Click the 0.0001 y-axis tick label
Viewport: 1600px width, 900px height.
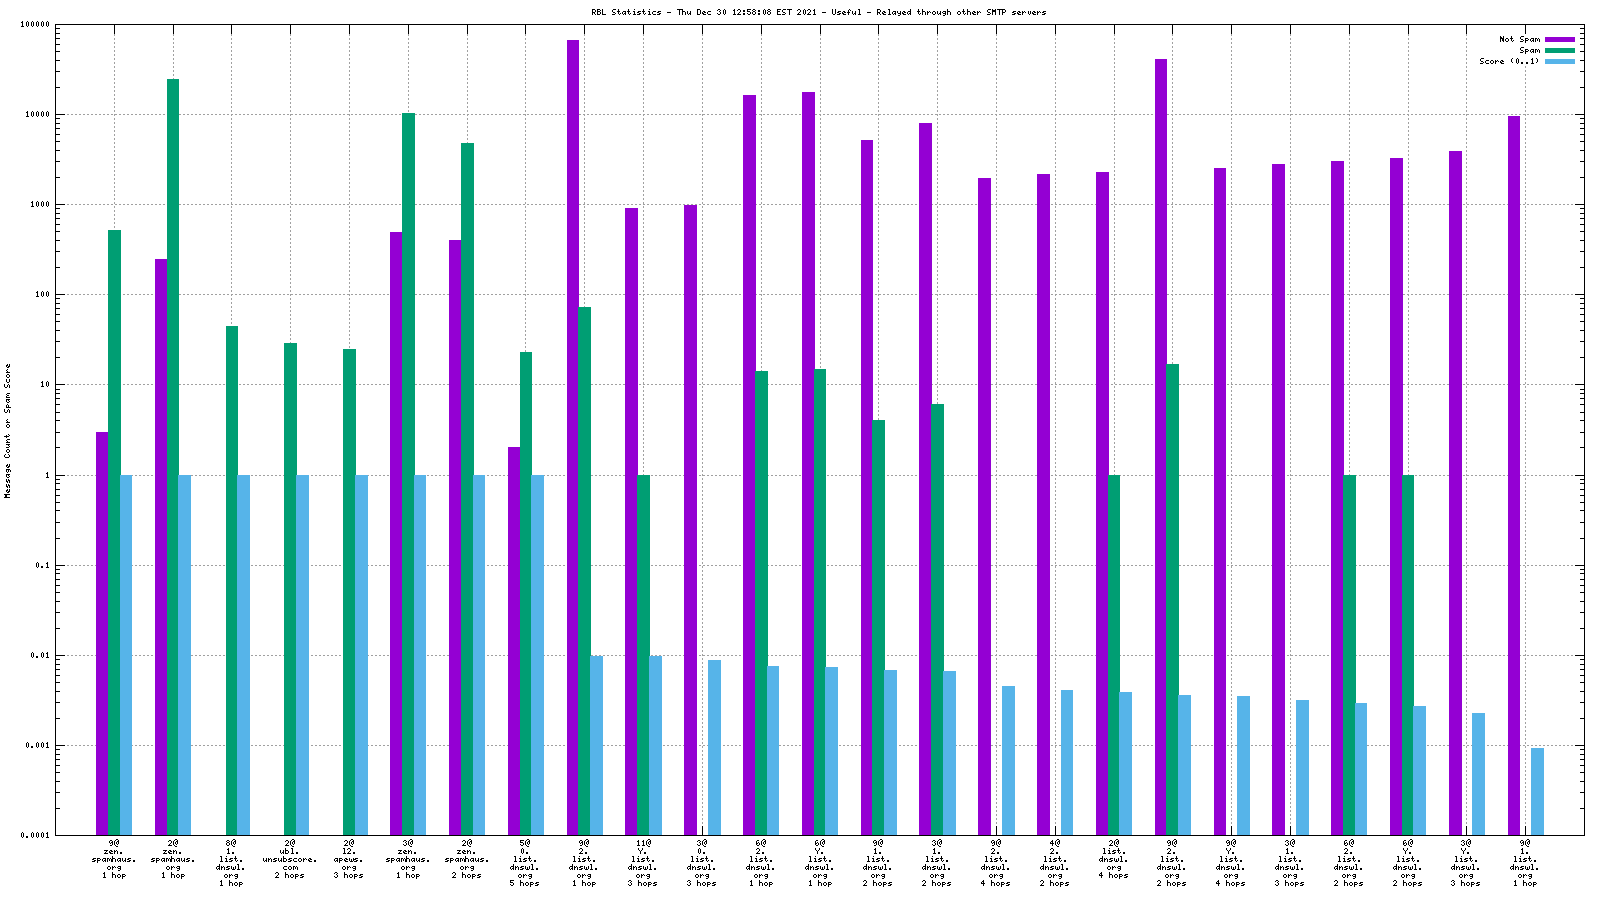click(x=37, y=836)
